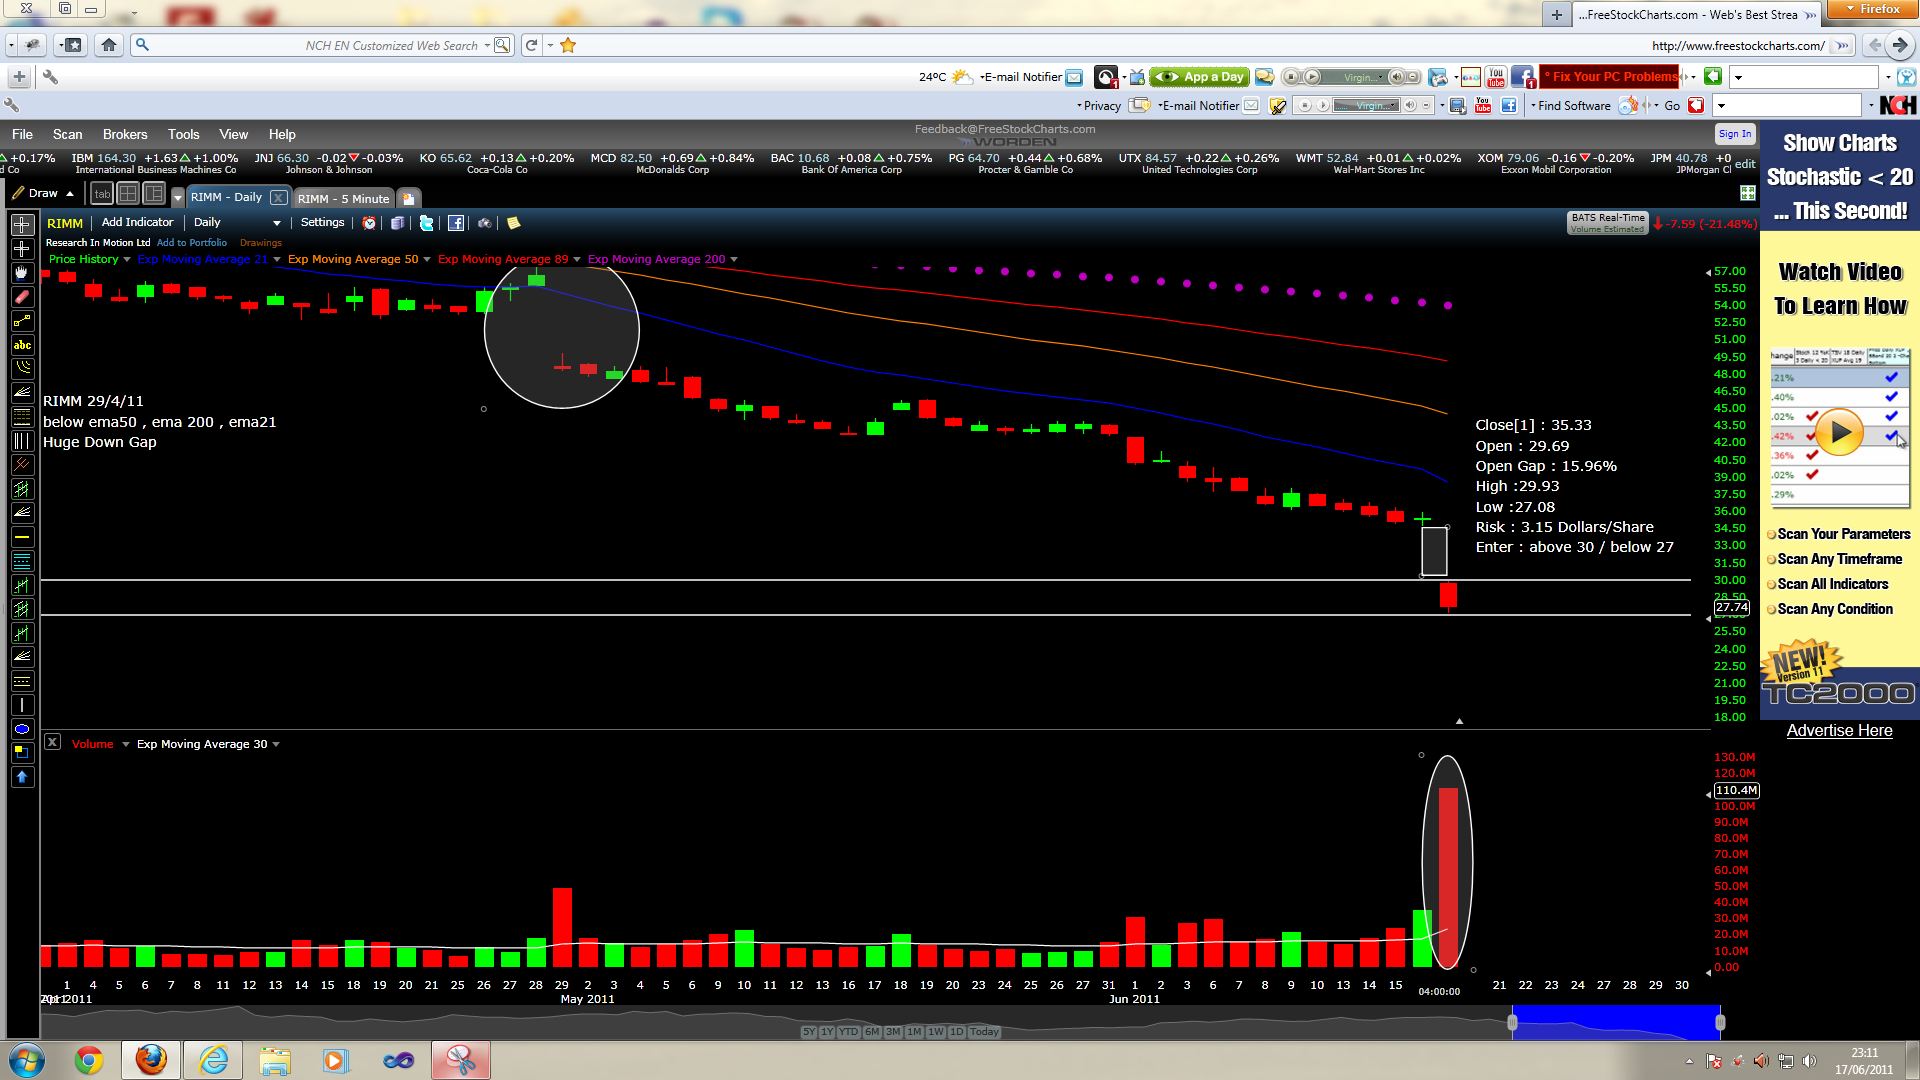Close the Volume indicator pane
Viewport: 1920px width, 1080px height.
[x=53, y=742]
